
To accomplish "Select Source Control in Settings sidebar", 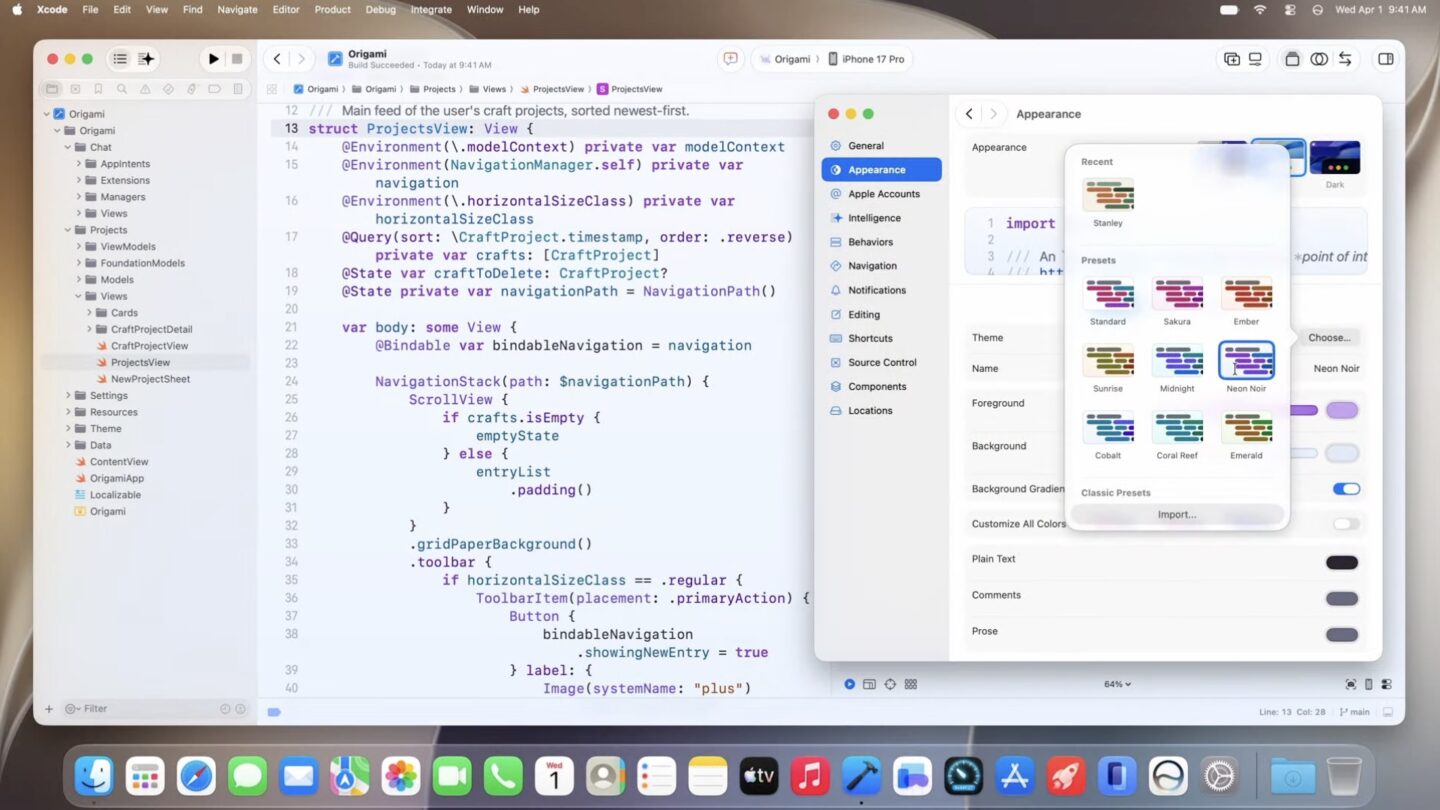I will (x=881, y=362).
